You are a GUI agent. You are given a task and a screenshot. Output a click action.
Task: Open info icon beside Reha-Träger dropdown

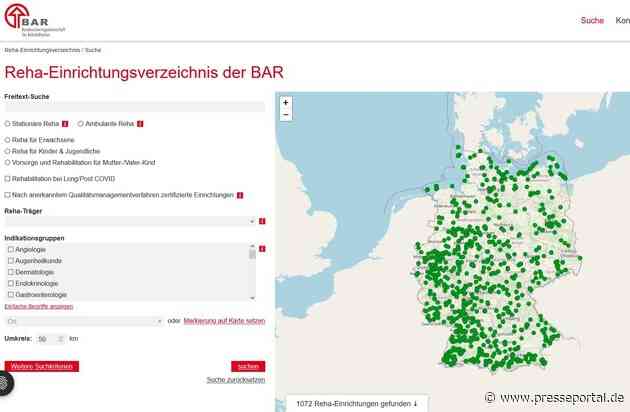[x=262, y=221]
